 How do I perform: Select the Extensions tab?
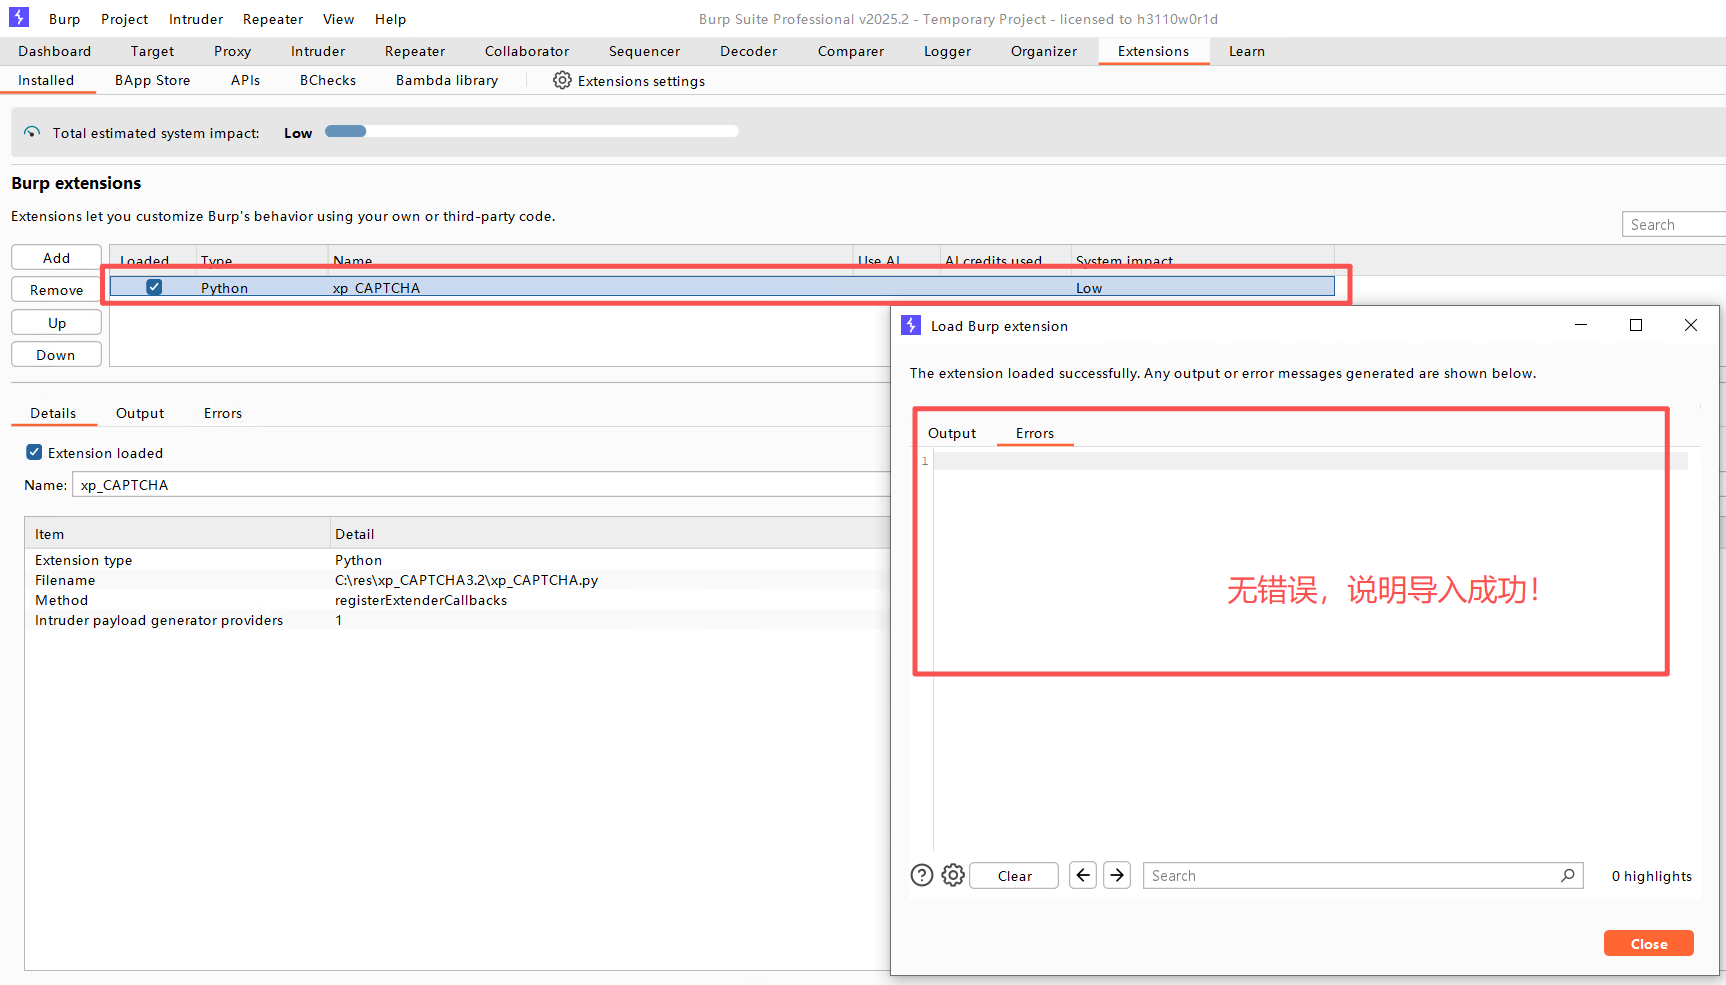[1153, 51]
